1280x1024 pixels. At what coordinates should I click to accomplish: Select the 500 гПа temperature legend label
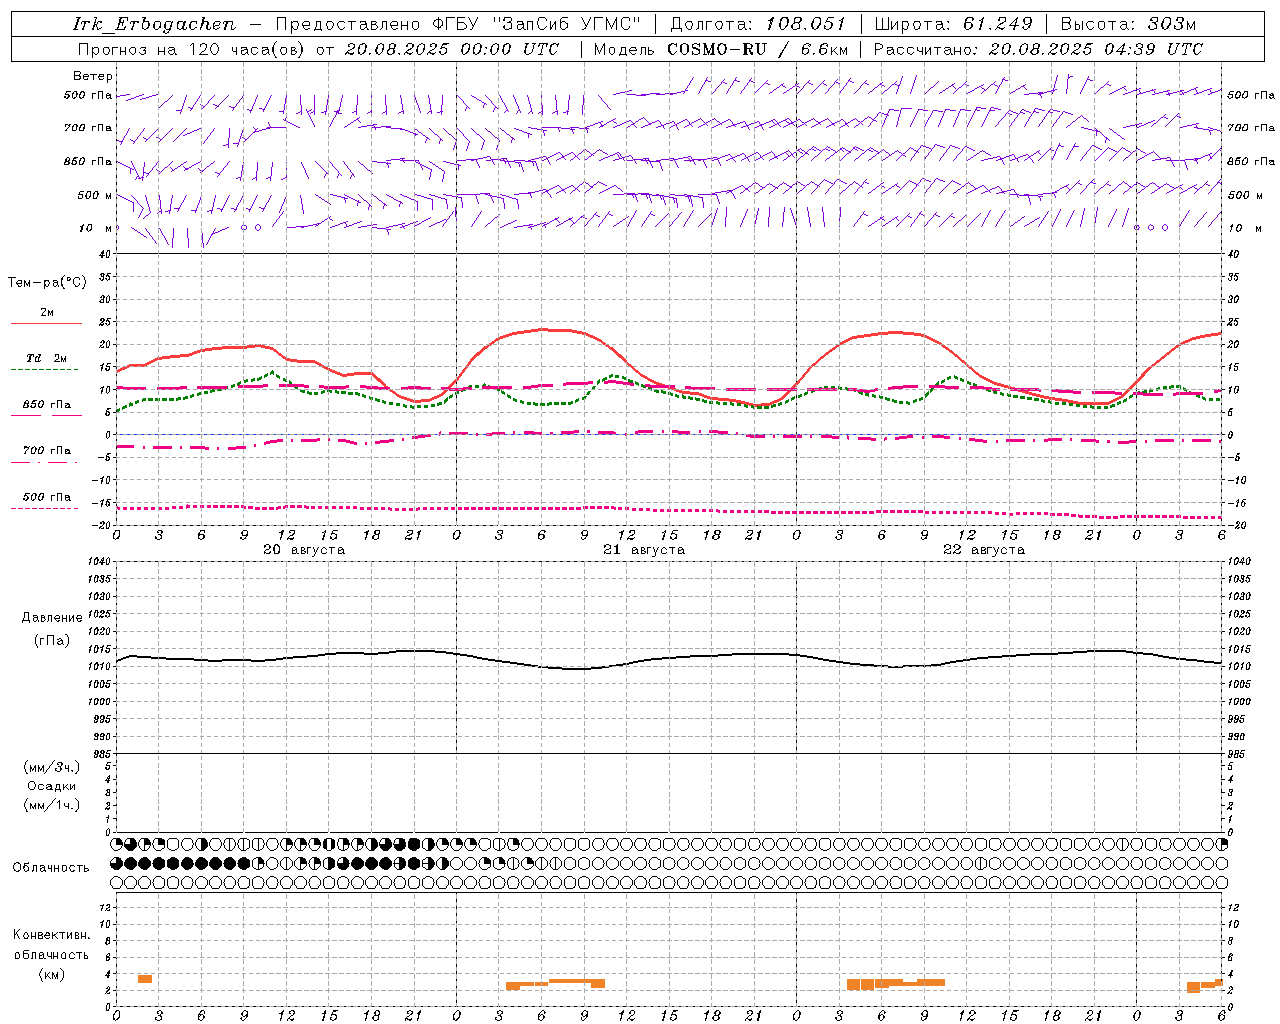click(46, 497)
